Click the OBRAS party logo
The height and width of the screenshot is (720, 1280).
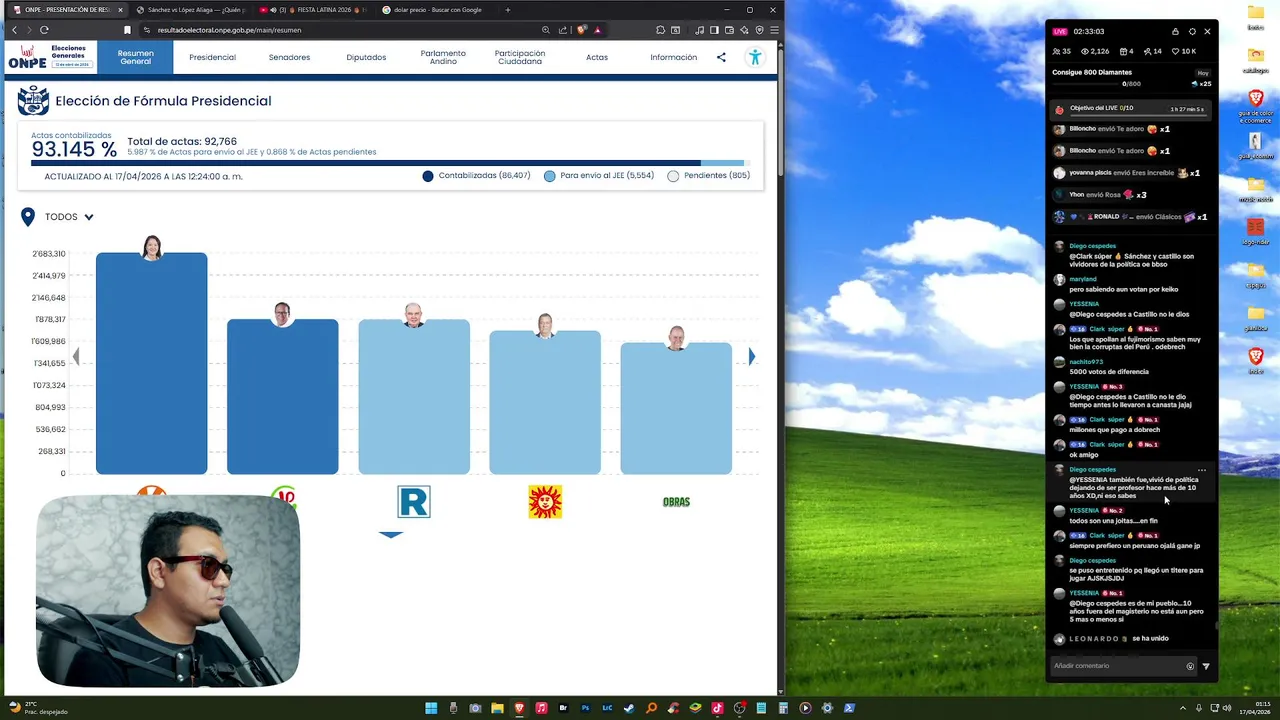676,501
